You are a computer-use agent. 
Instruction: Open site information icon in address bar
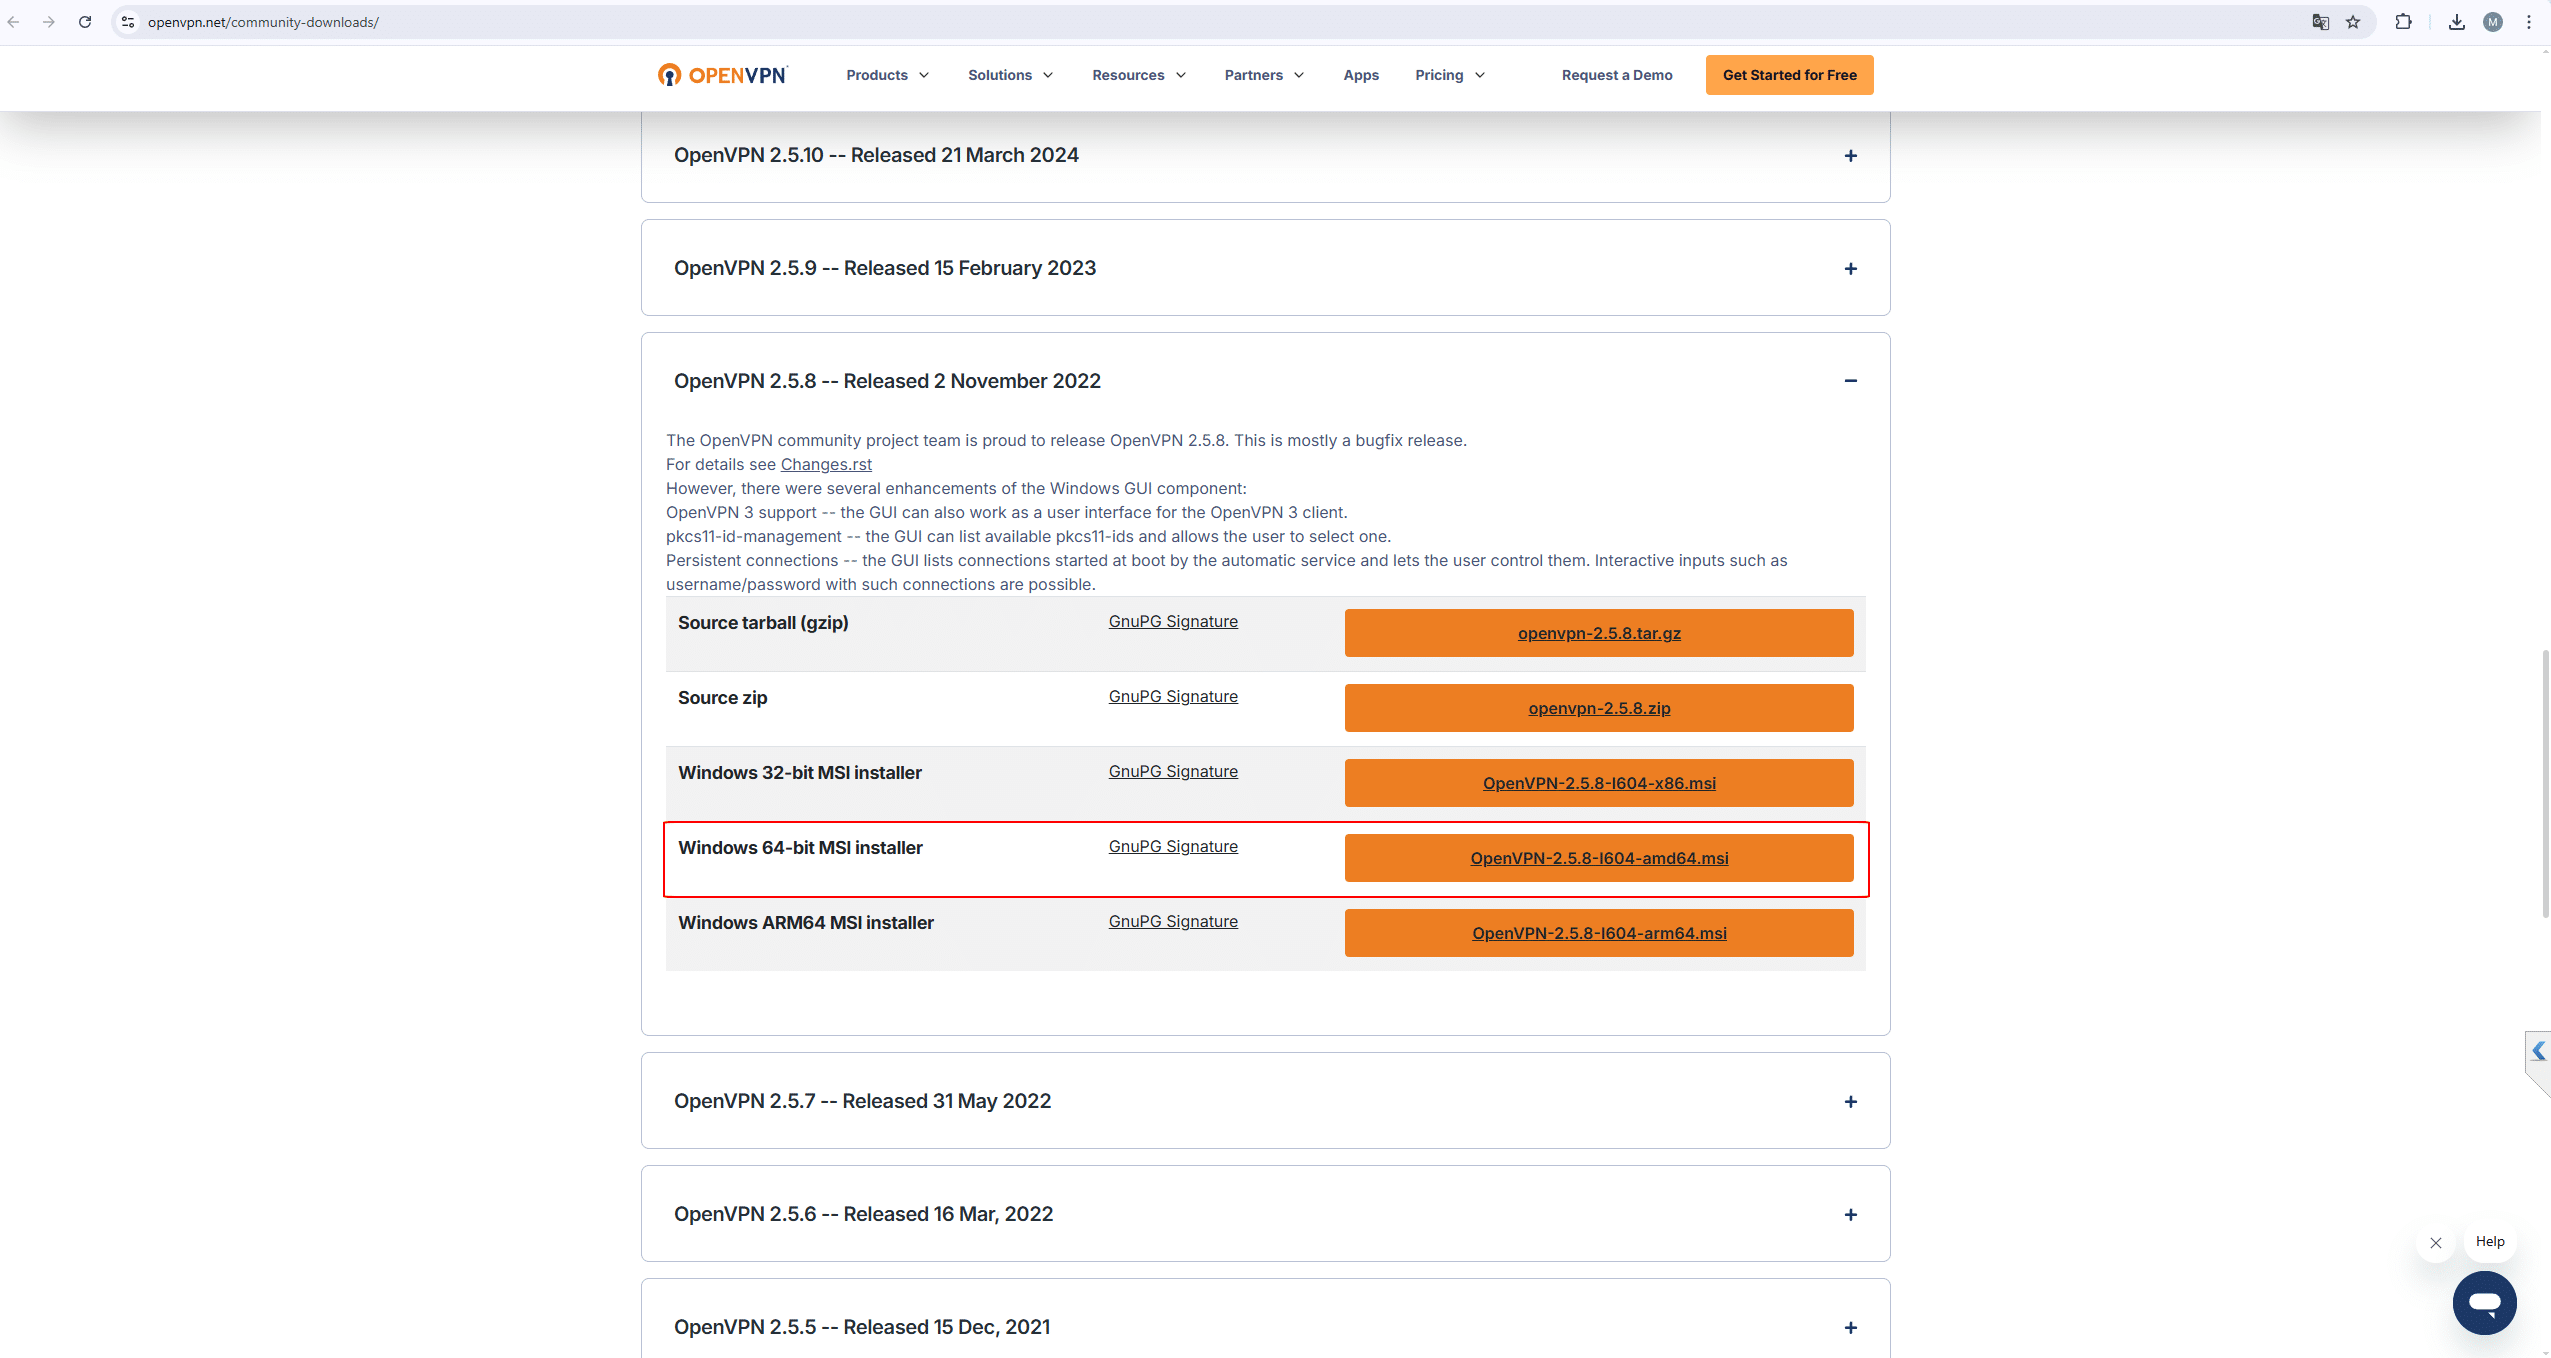point(128,22)
